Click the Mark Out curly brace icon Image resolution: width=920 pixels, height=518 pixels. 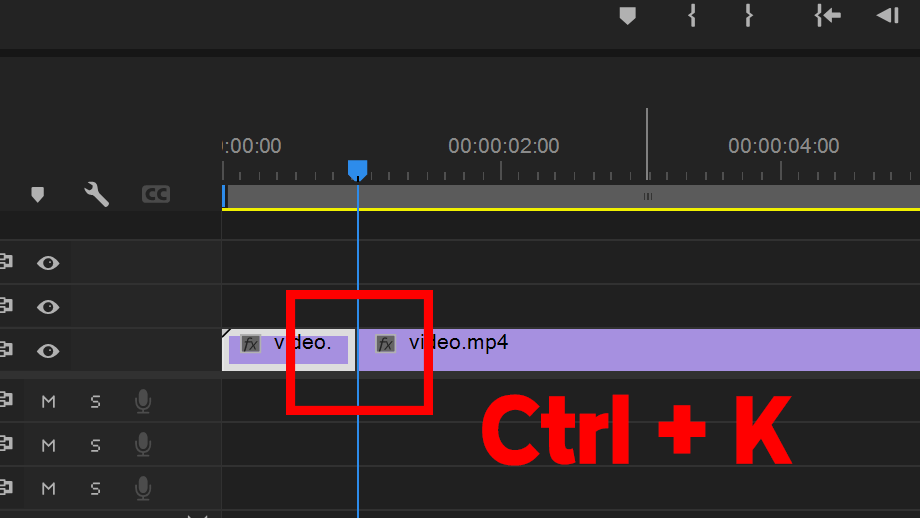click(748, 15)
